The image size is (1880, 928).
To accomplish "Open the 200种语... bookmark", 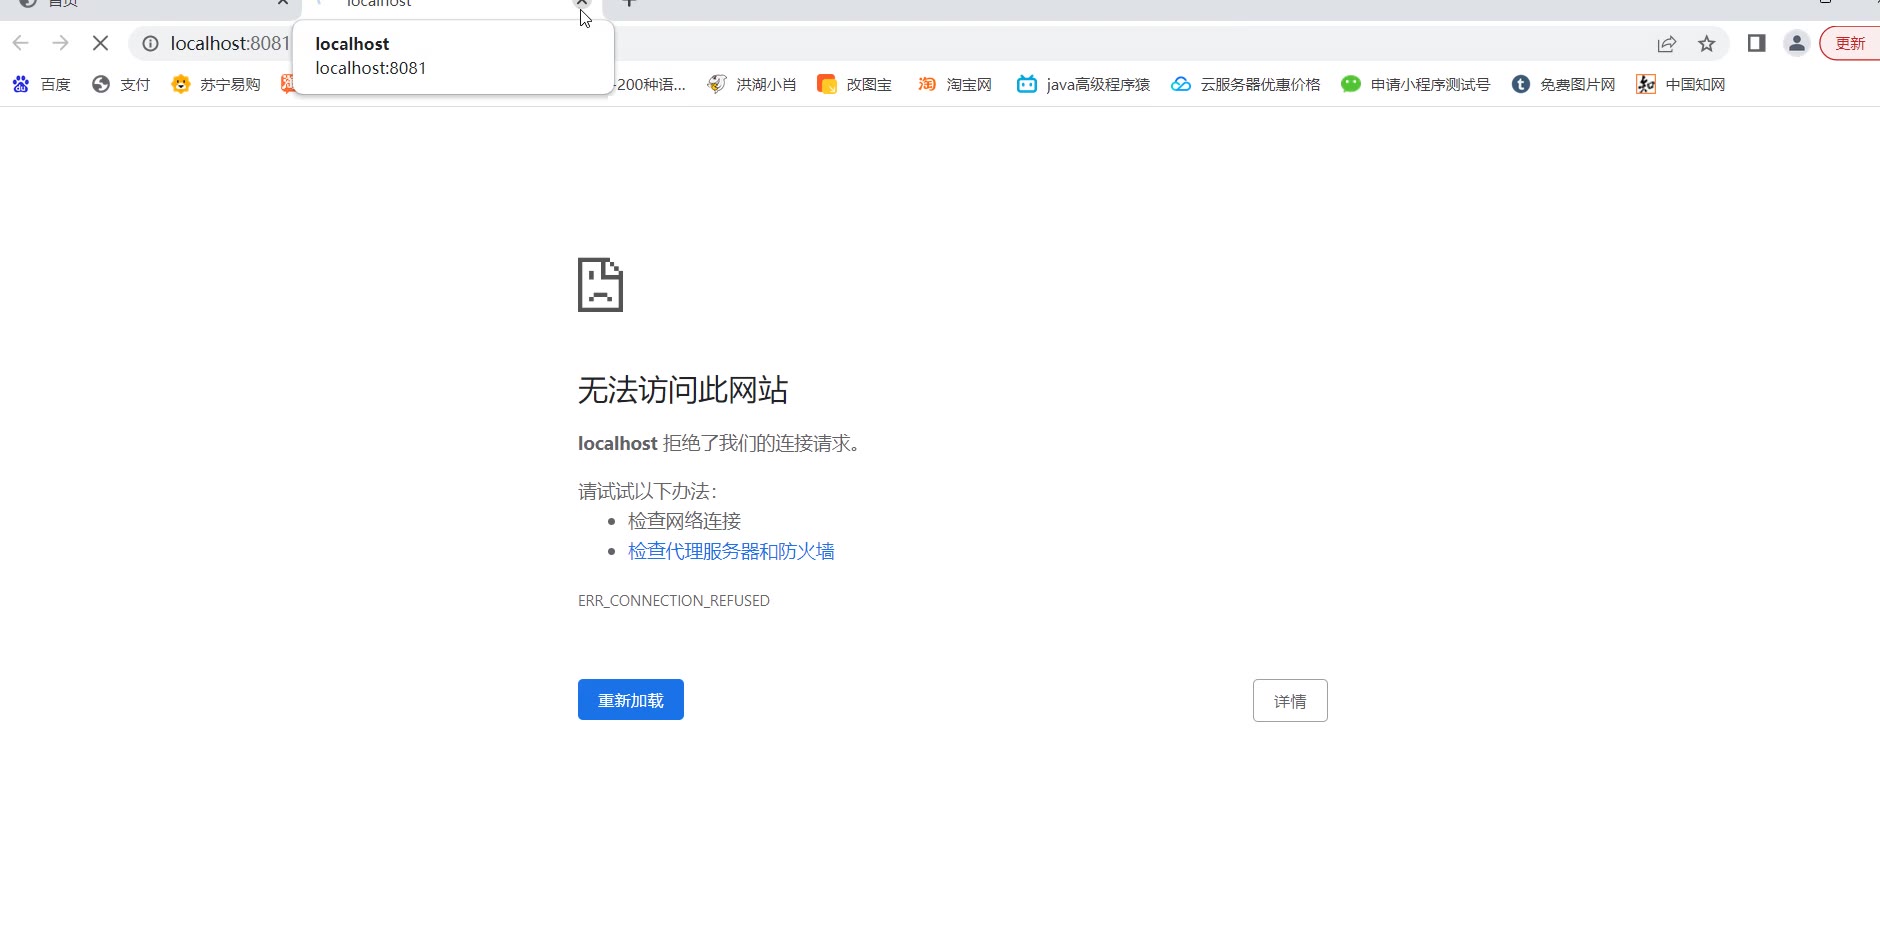I will [x=650, y=84].
